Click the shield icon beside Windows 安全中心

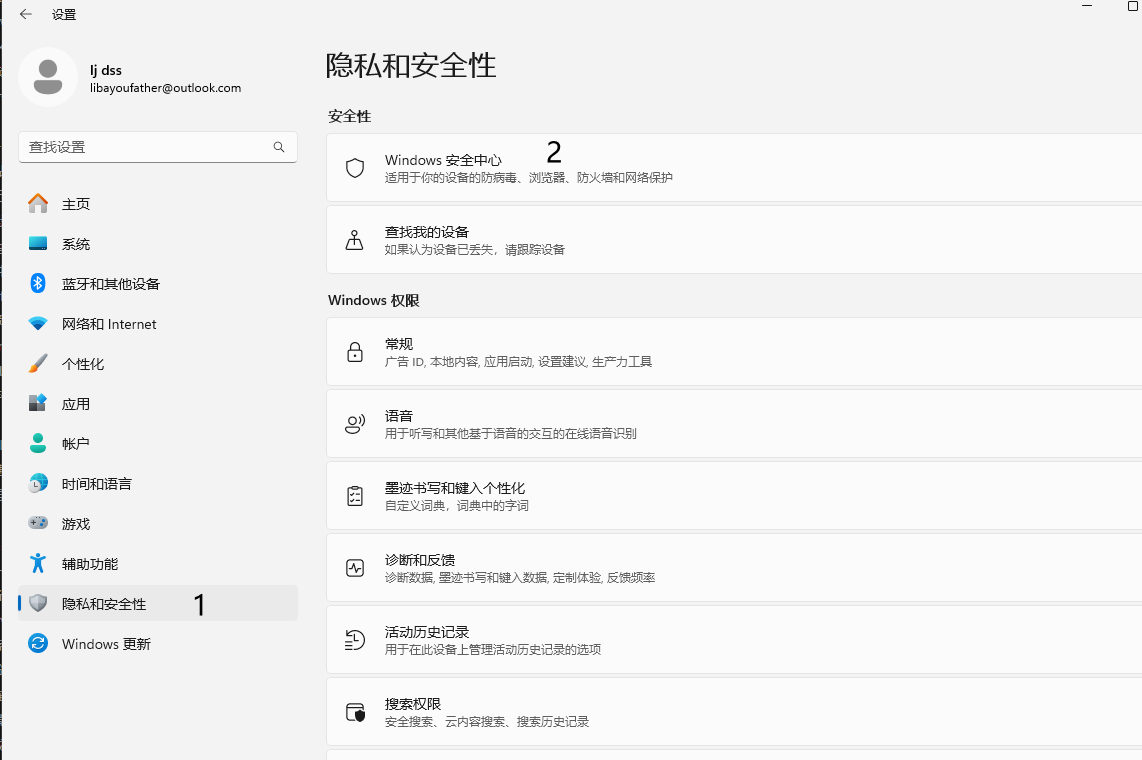355,168
